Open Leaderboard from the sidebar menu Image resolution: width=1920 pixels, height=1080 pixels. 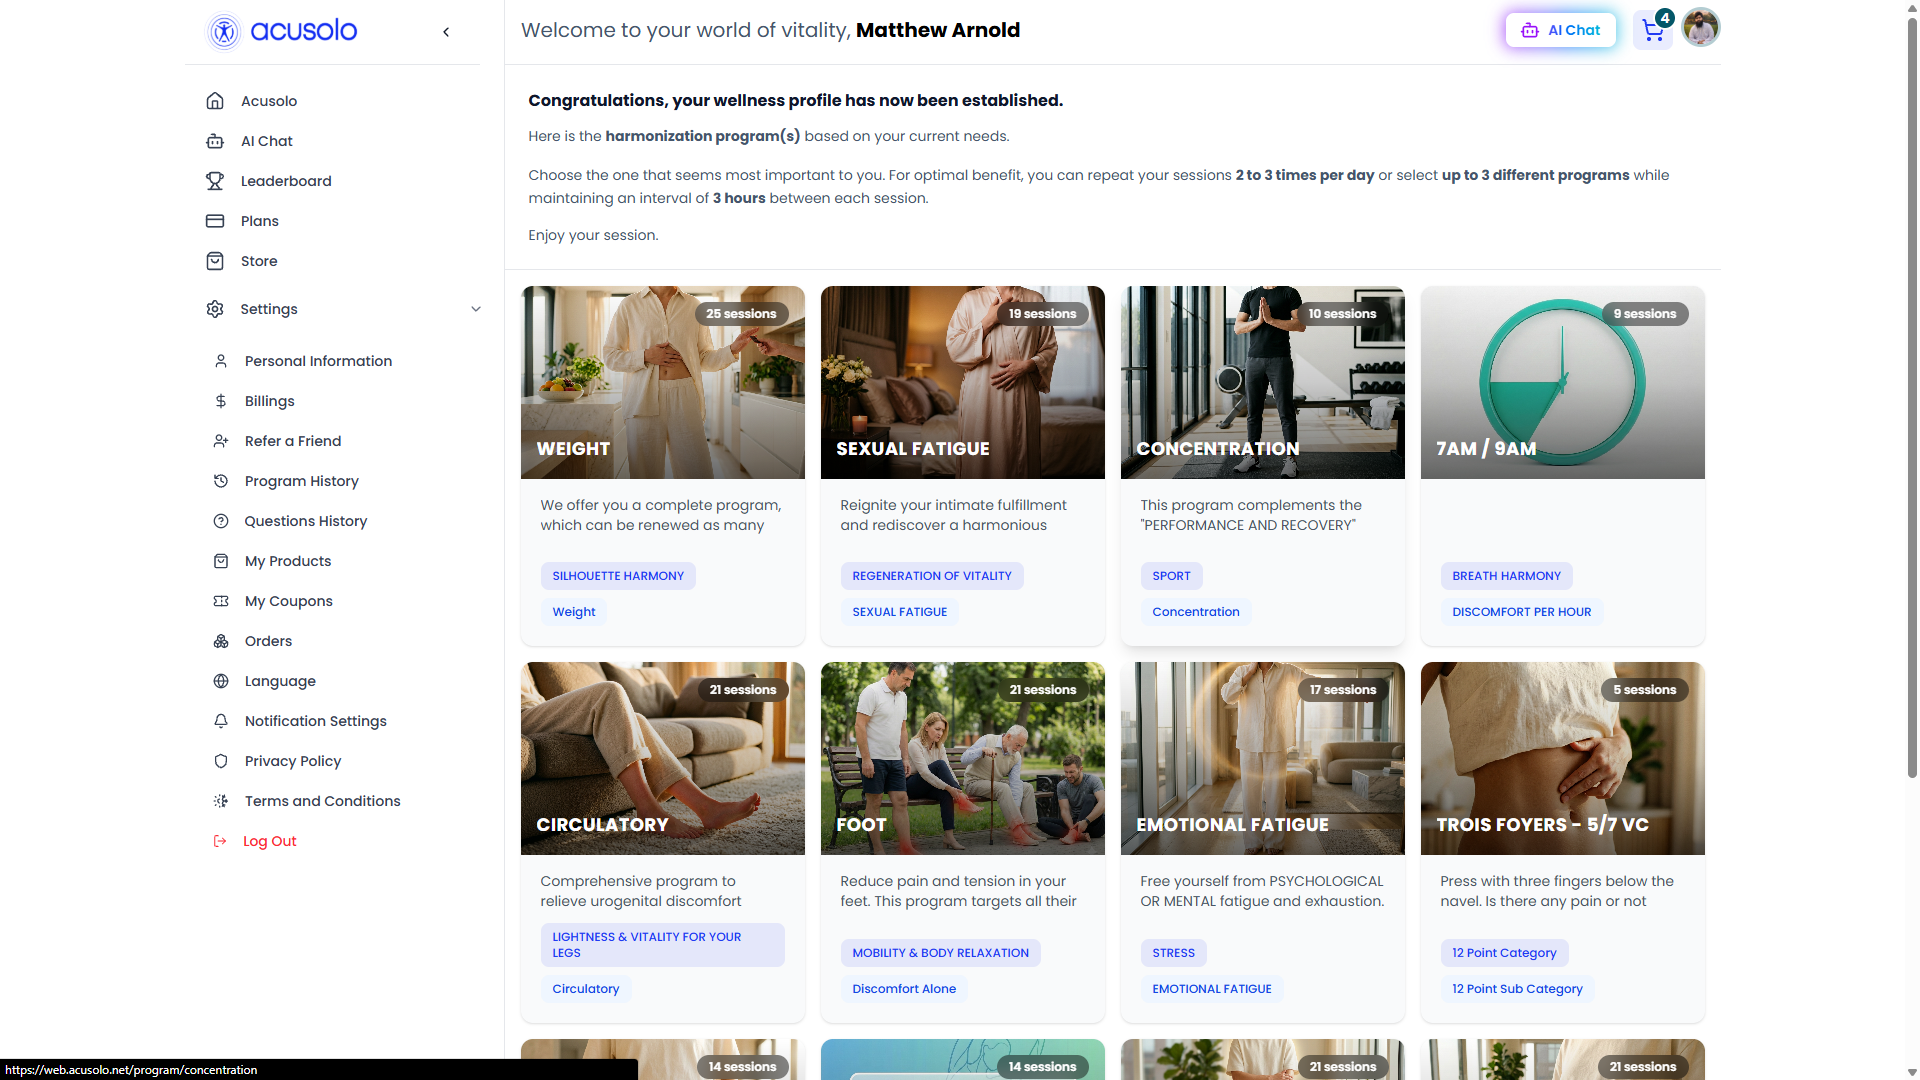click(286, 181)
